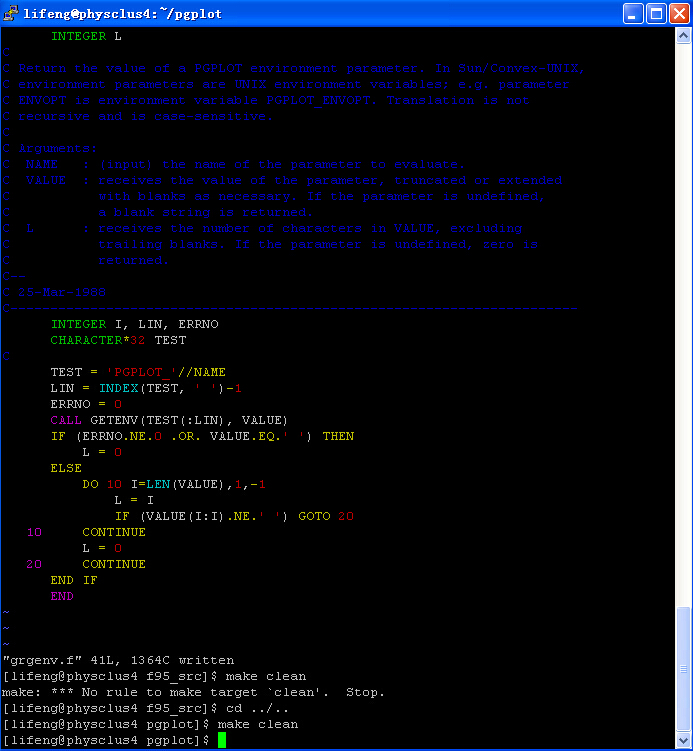Click the comment date 'C 25-Mar-1988'
Image resolution: width=693 pixels, height=751 pixels.
pos(54,292)
